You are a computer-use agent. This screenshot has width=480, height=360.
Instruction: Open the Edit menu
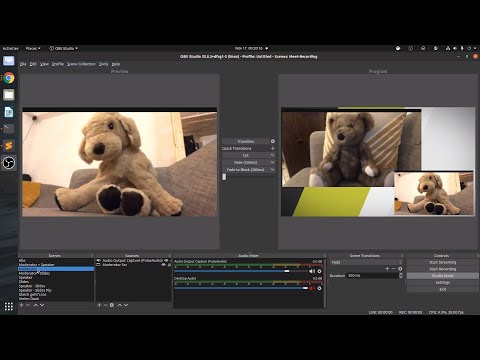click(33, 64)
